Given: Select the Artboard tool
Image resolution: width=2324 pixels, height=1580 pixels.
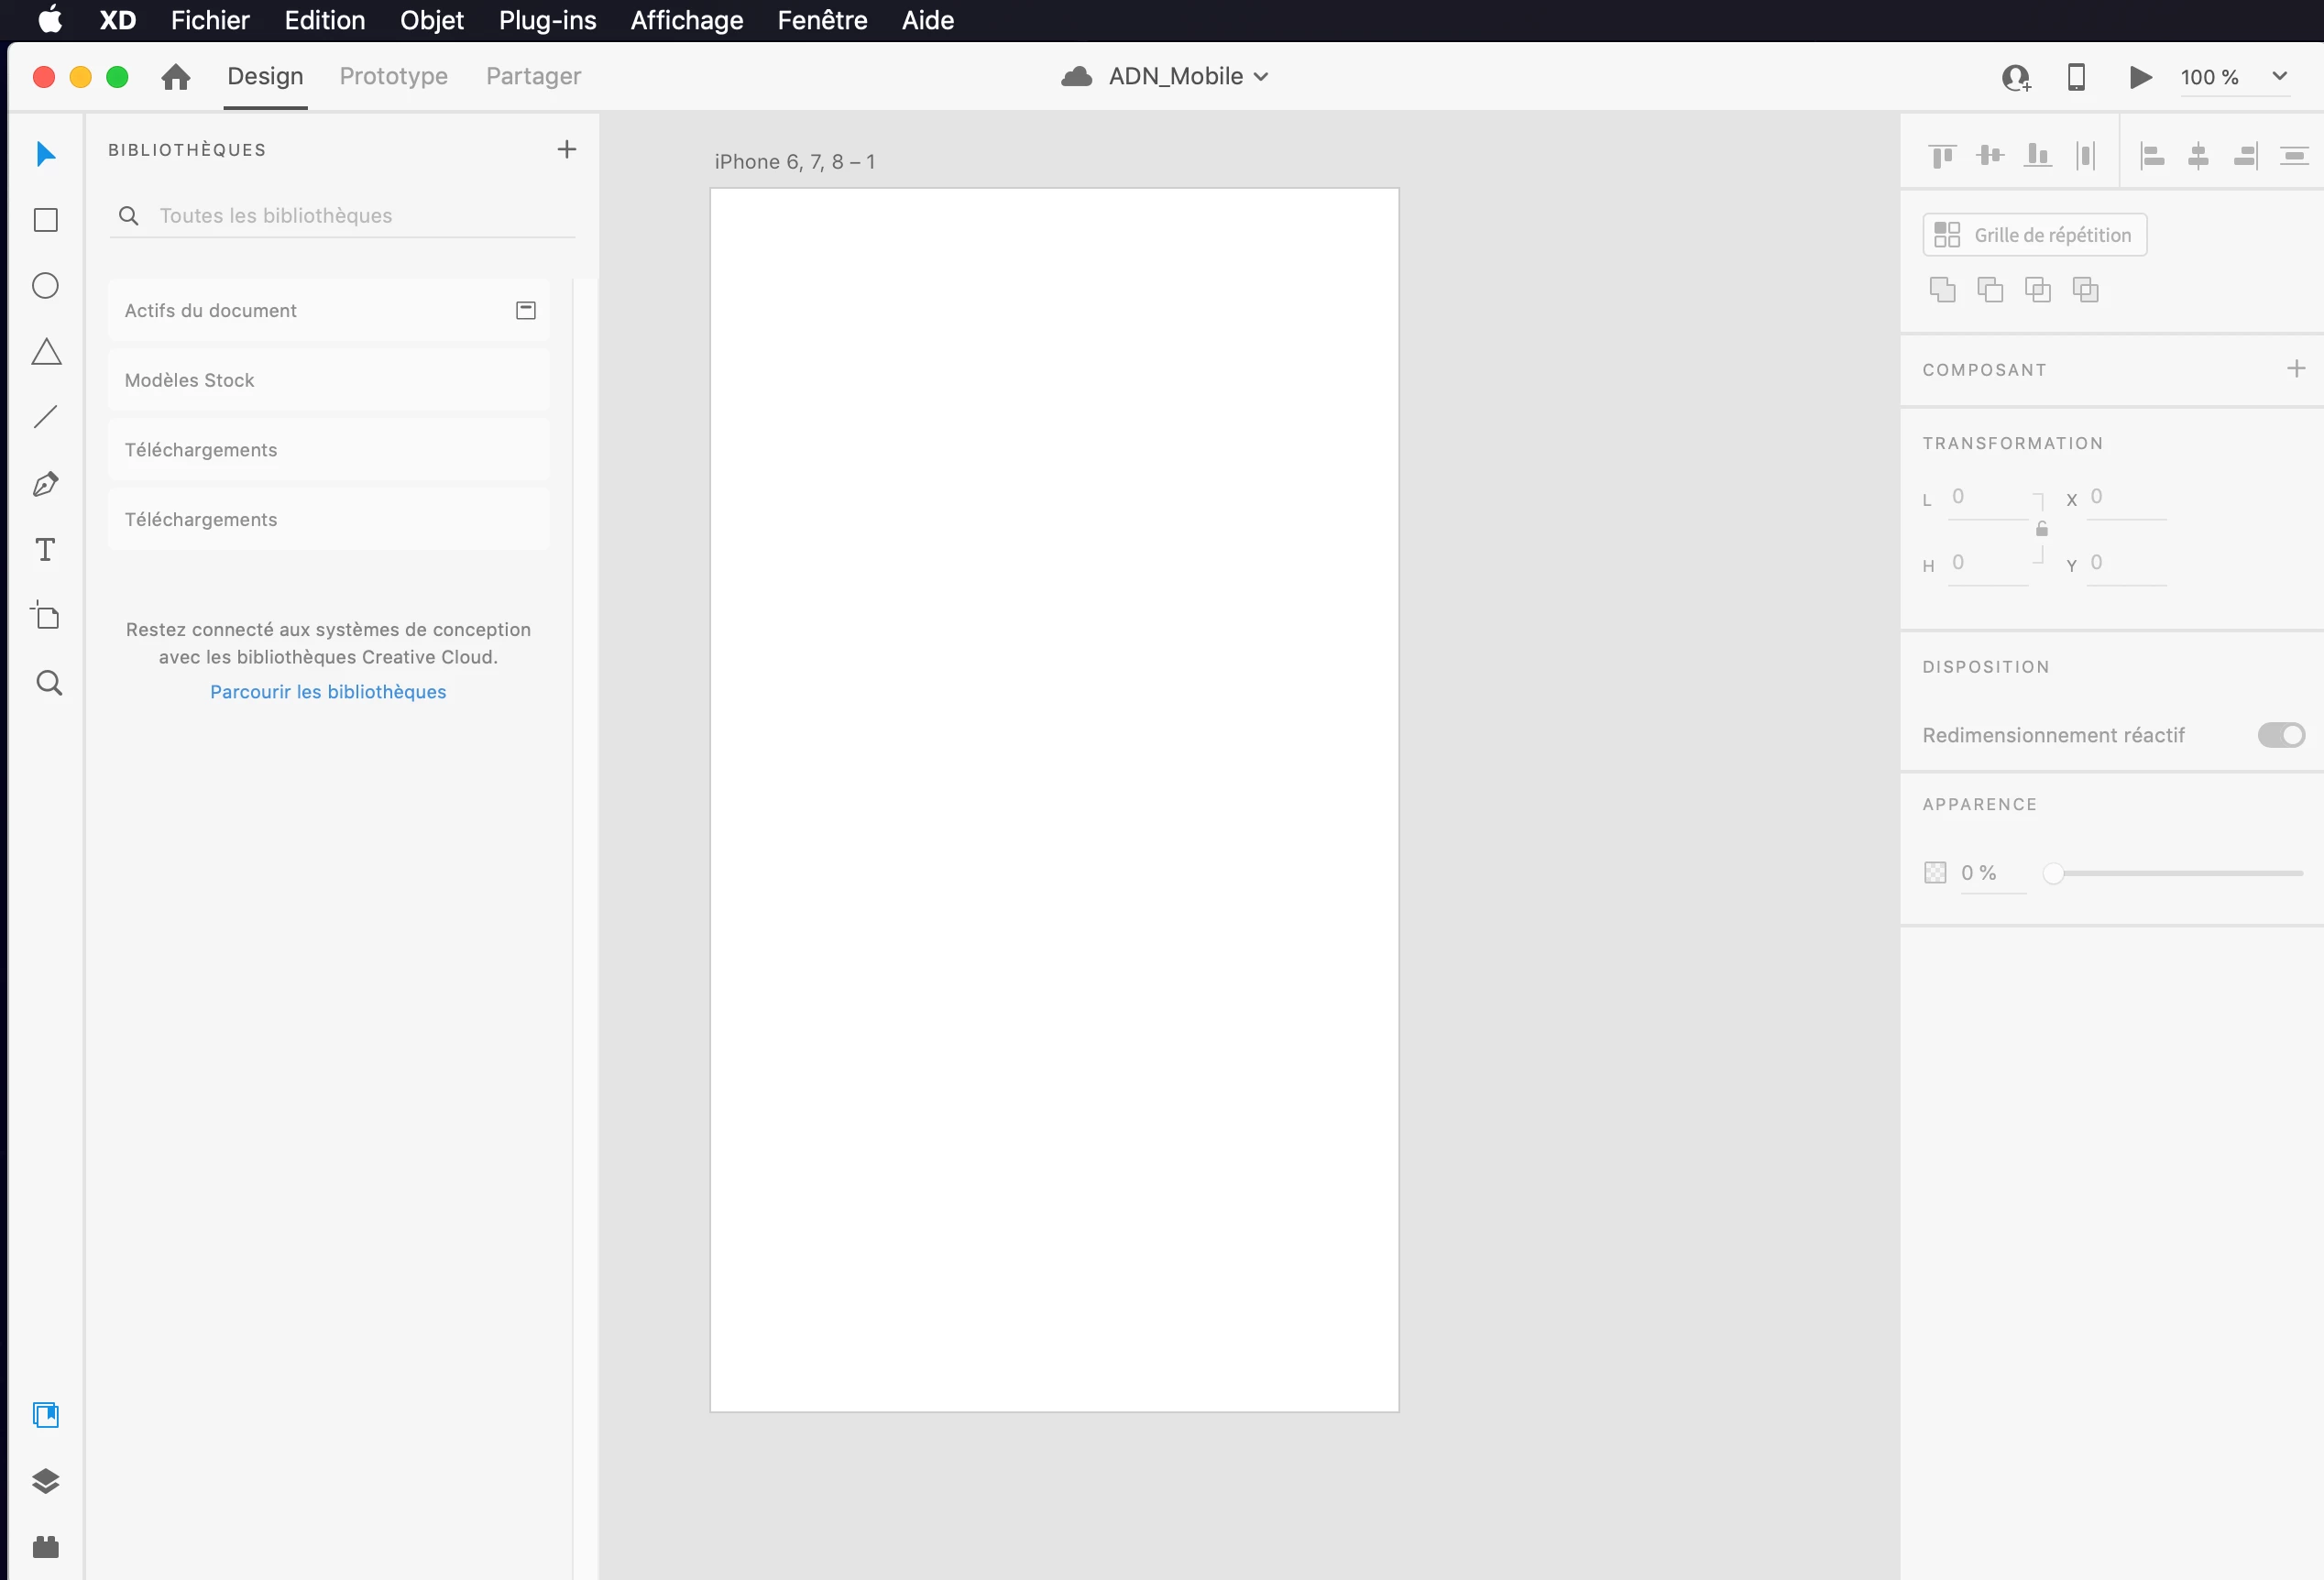Looking at the screenshot, I should pyautogui.click(x=46, y=615).
